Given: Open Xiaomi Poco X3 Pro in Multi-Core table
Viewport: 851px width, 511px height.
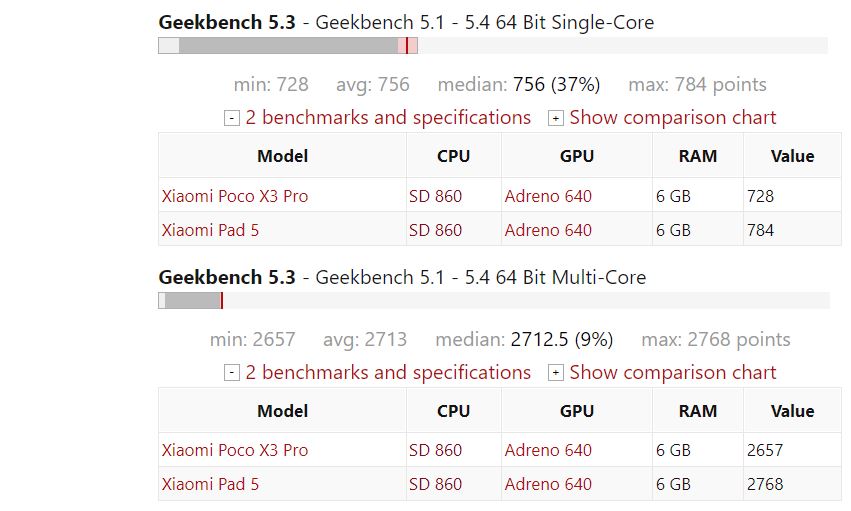Looking at the screenshot, I should pyautogui.click(x=234, y=450).
